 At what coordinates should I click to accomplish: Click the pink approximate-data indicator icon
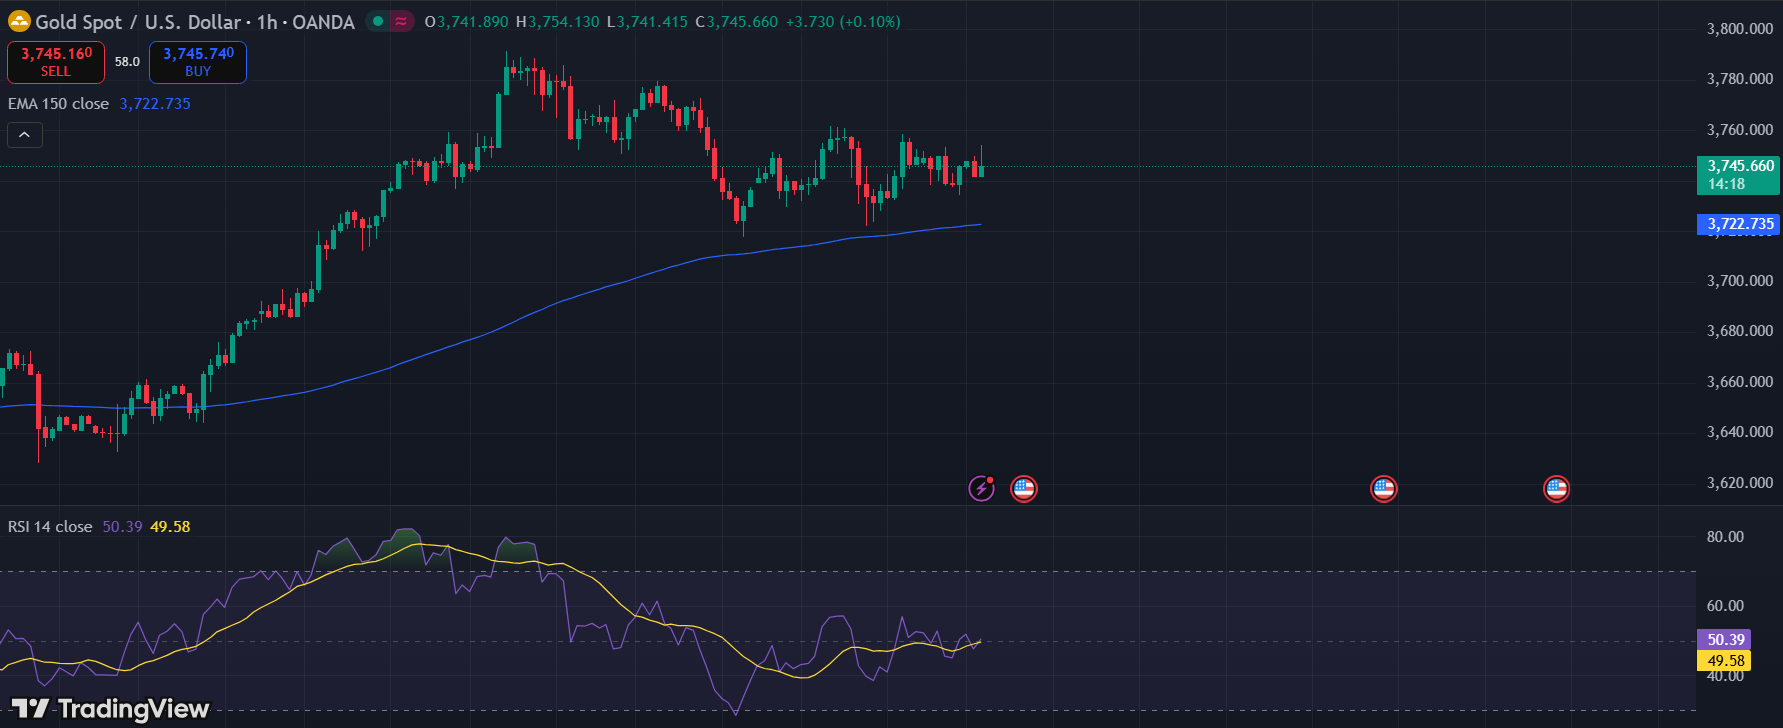point(401,21)
